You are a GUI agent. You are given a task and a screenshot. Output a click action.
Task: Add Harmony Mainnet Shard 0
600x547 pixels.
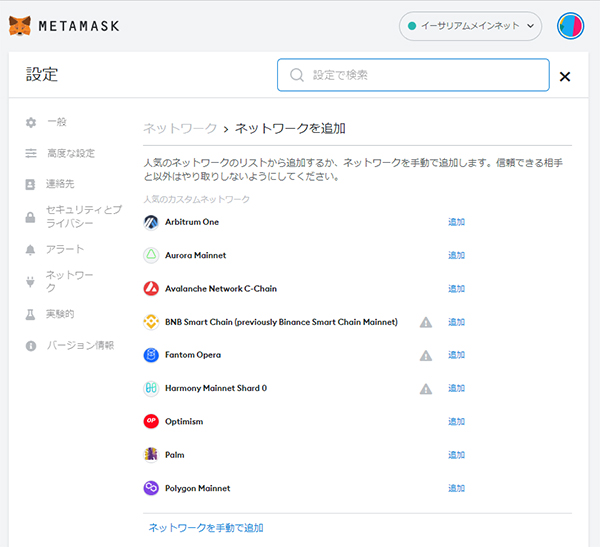(x=456, y=388)
